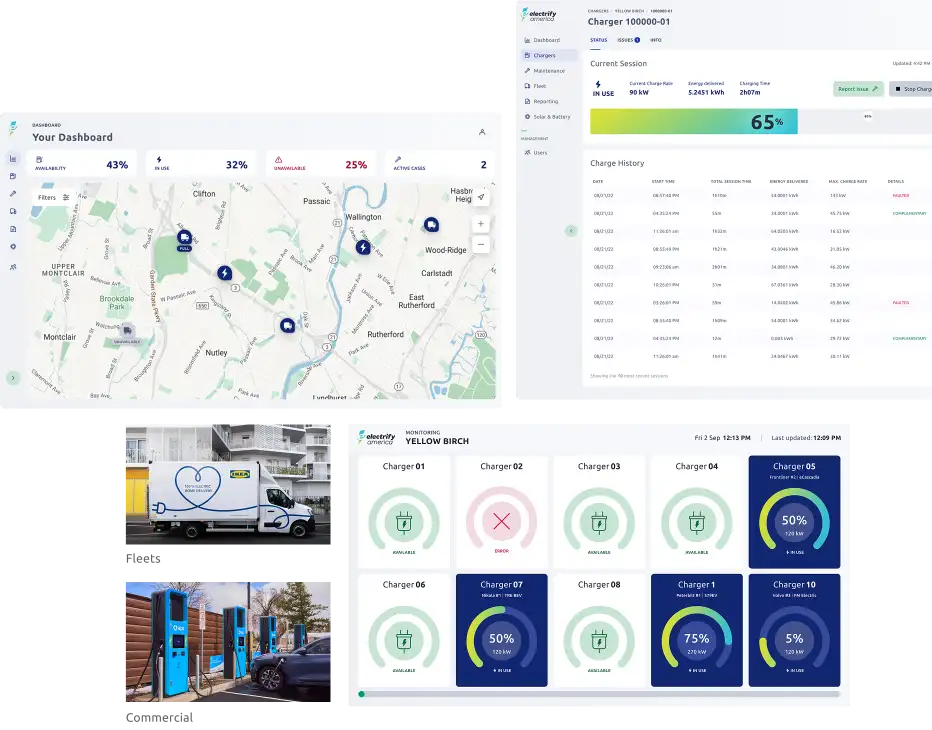Open Users under Management in sidebar
Image resolution: width=932 pixels, height=730 pixels.
click(550, 153)
